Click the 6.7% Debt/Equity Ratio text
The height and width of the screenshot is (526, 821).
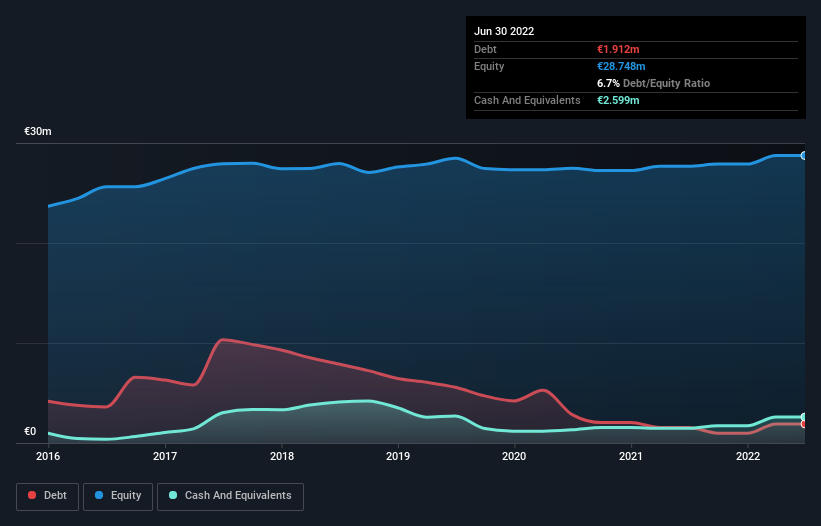pyautogui.click(x=653, y=83)
